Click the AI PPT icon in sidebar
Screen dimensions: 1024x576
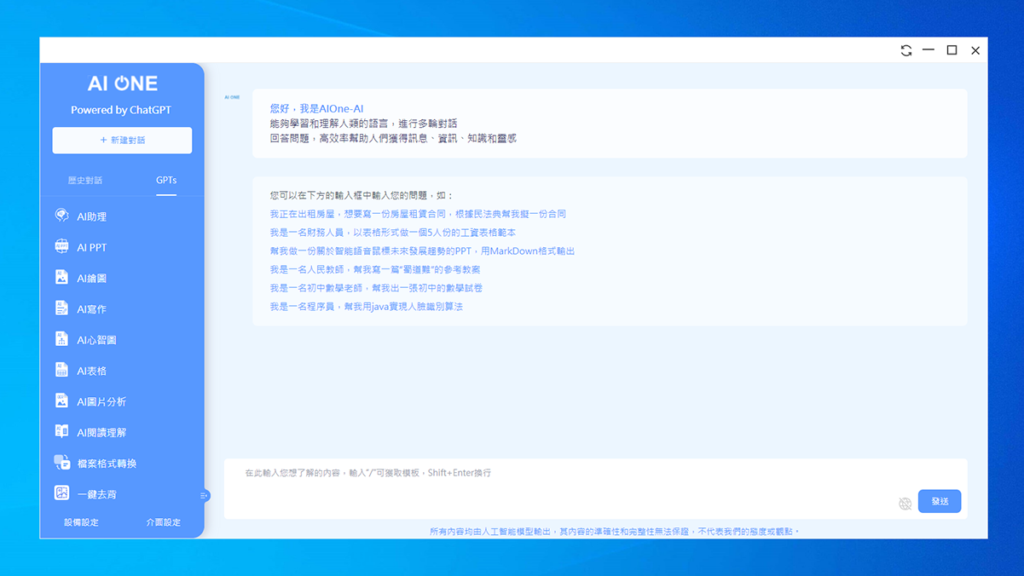(62, 247)
